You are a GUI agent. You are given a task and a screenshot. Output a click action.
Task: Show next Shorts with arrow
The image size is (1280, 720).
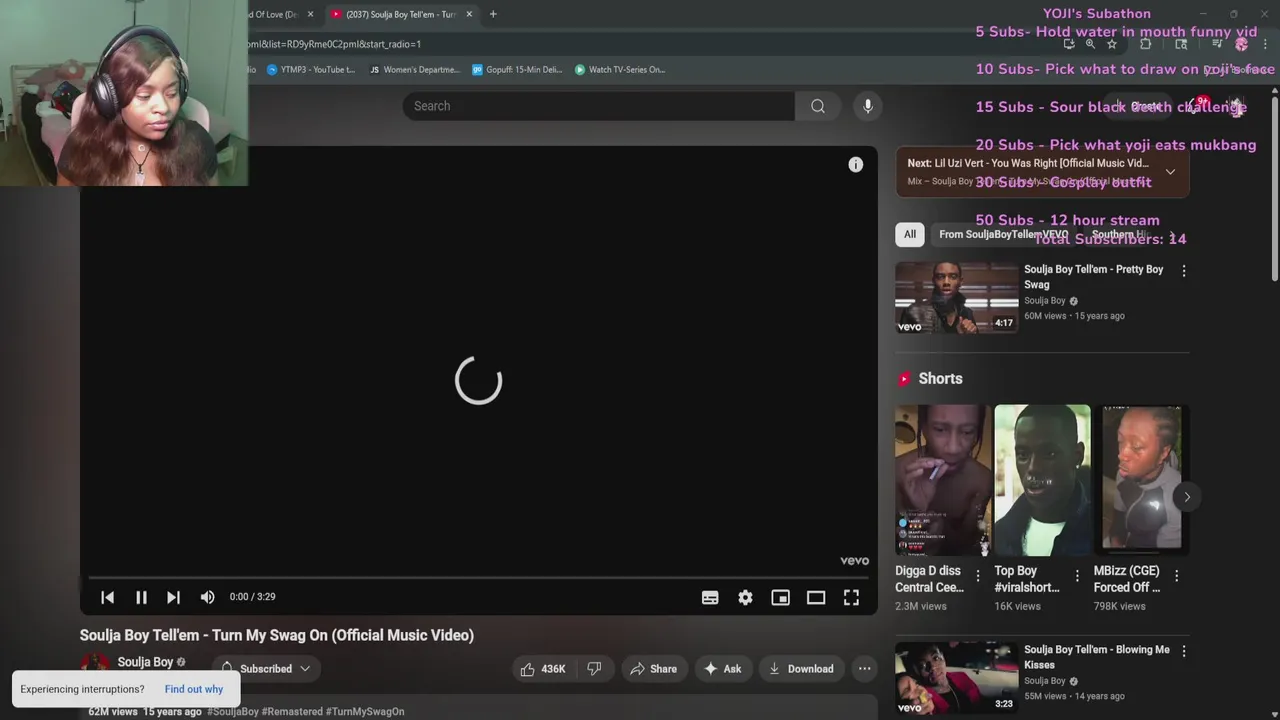pyautogui.click(x=1186, y=497)
